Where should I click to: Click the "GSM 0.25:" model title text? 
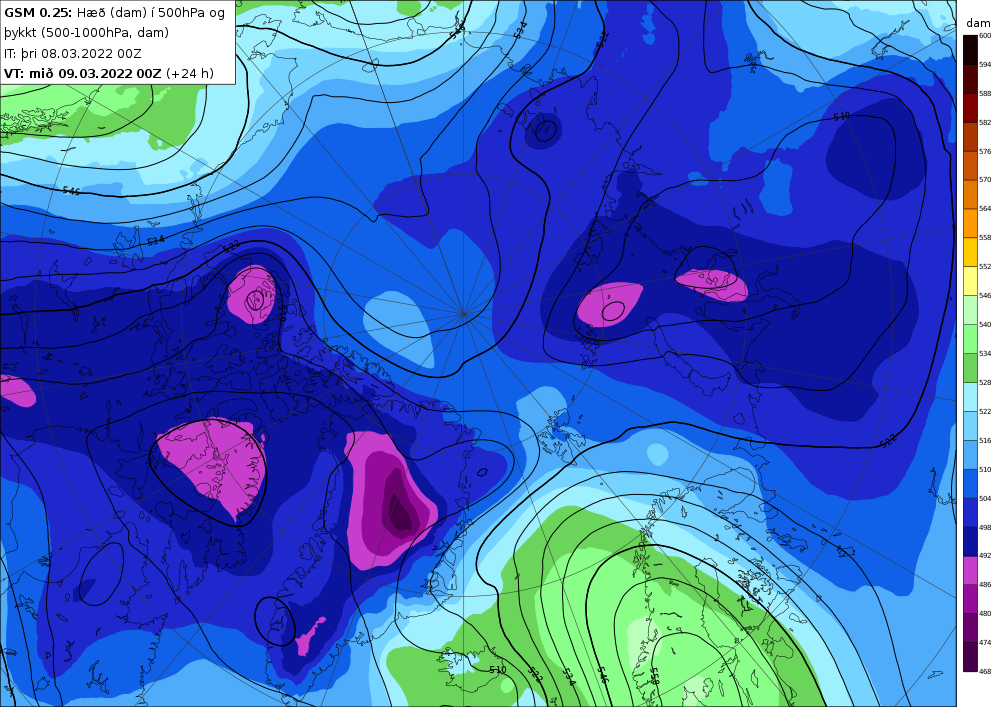pos(38,13)
